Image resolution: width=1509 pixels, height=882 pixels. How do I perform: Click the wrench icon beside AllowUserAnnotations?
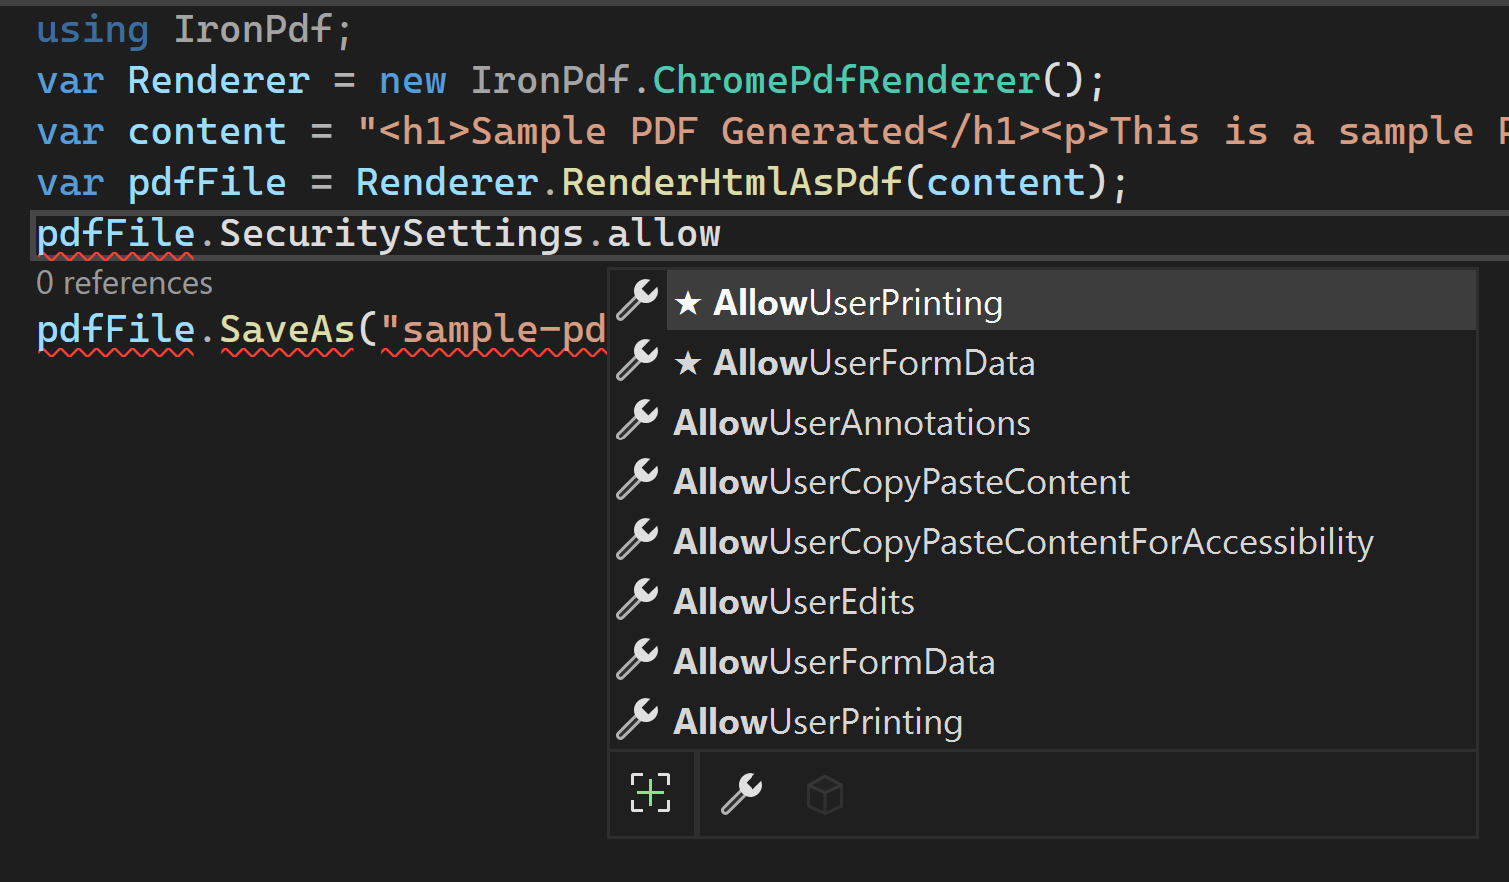pyautogui.click(x=638, y=422)
